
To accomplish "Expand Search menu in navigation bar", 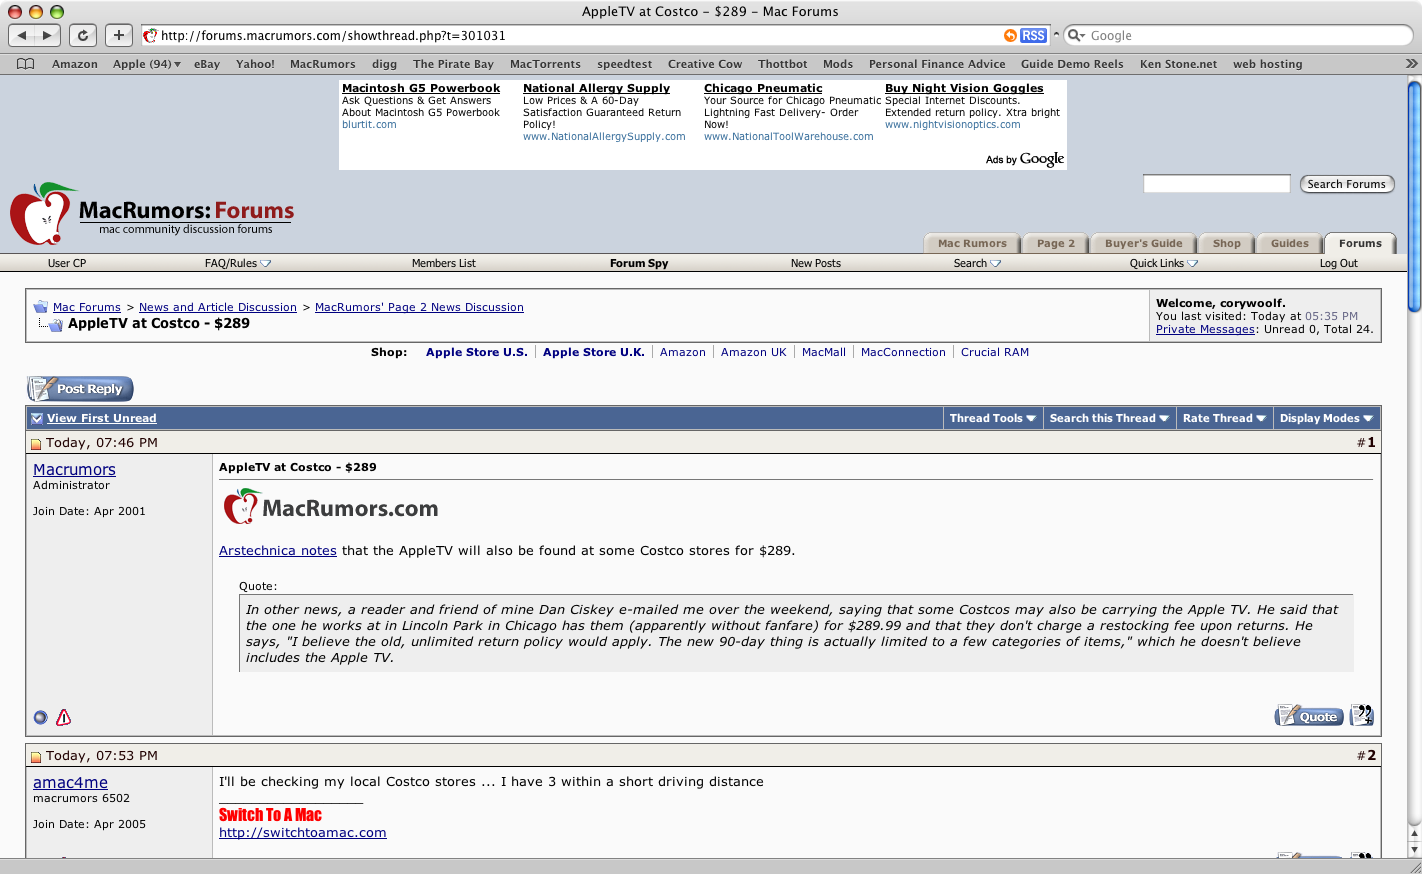I will click(x=977, y=263).
